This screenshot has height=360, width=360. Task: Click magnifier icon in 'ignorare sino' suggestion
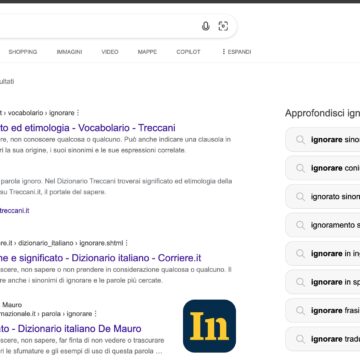coord(300,140)
